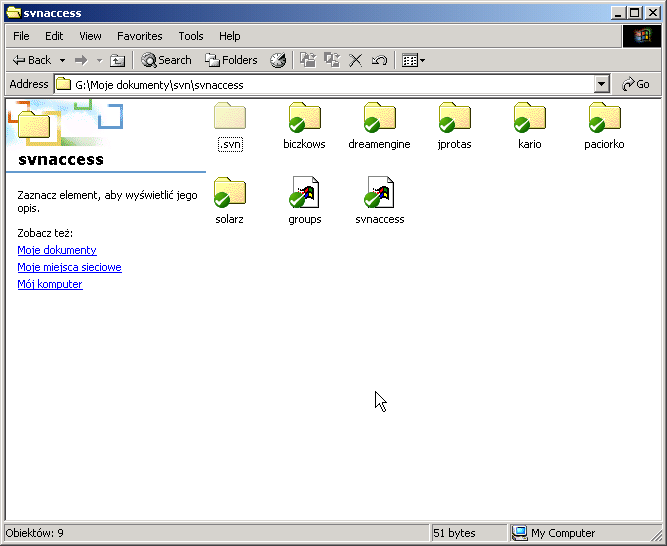Toggle the Folders pane button
667x546 pixels.
(x=231, y=60)
